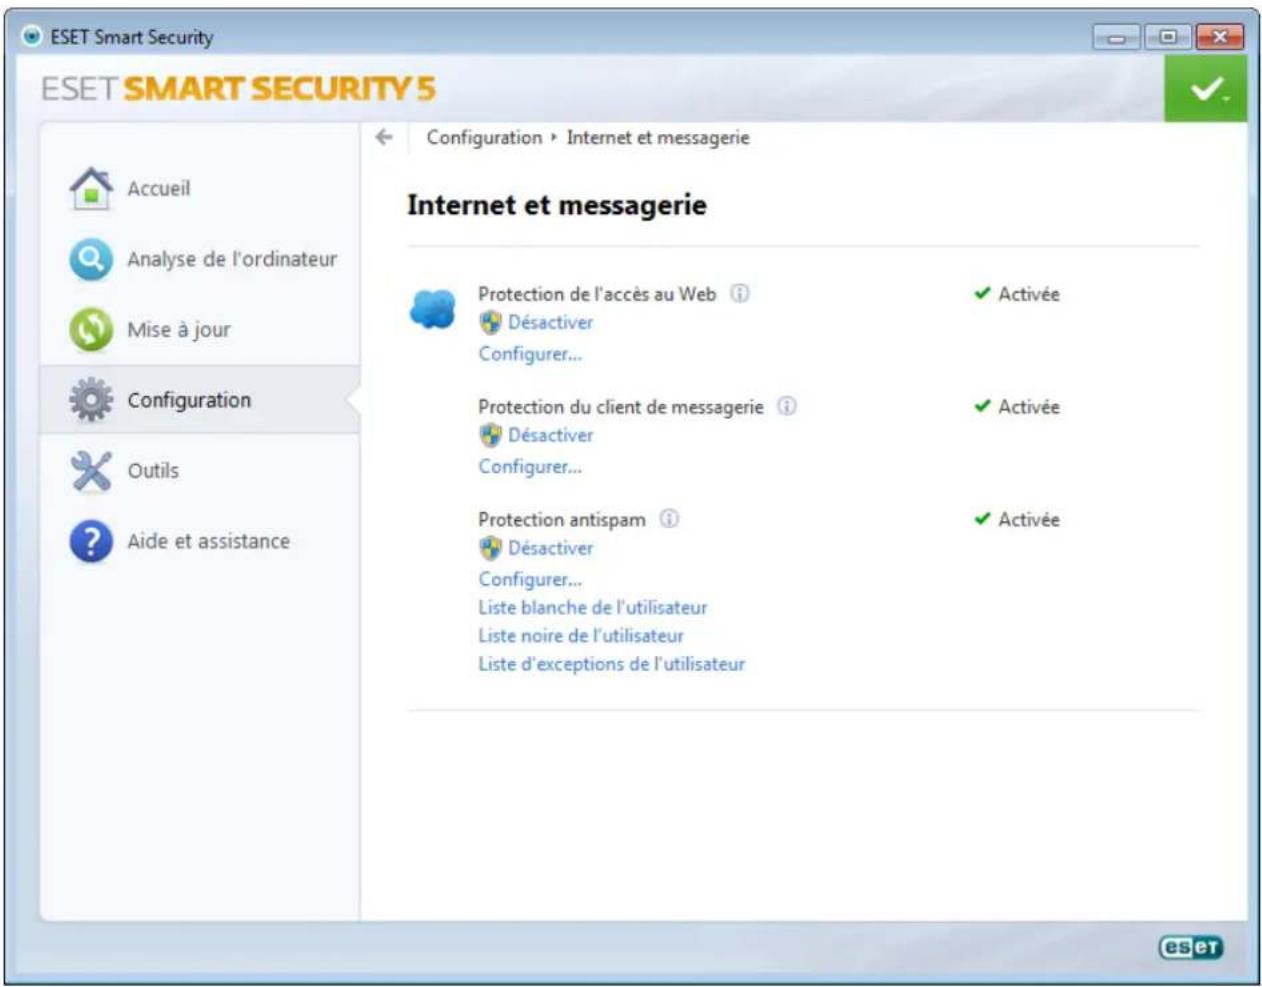Screen dimensions: 1262x987
Task: Disable Protection antispam via Désactiver
Action: 550,548
